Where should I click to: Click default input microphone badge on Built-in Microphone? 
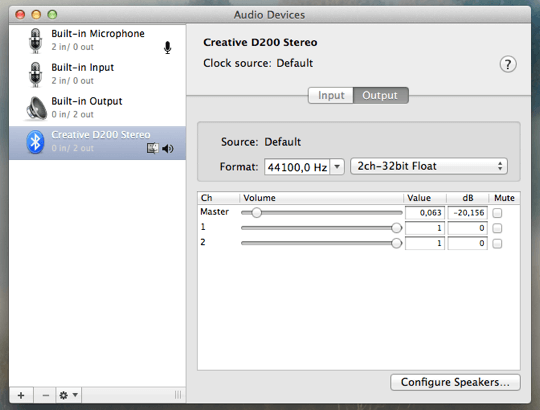(x=167, y=48)
